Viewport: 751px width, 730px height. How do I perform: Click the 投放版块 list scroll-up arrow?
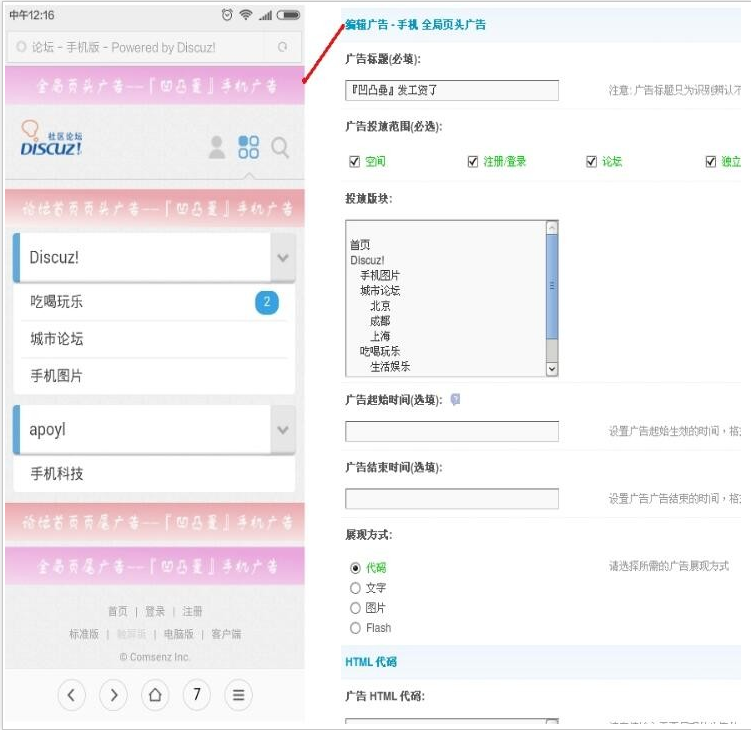click(552, 228)
